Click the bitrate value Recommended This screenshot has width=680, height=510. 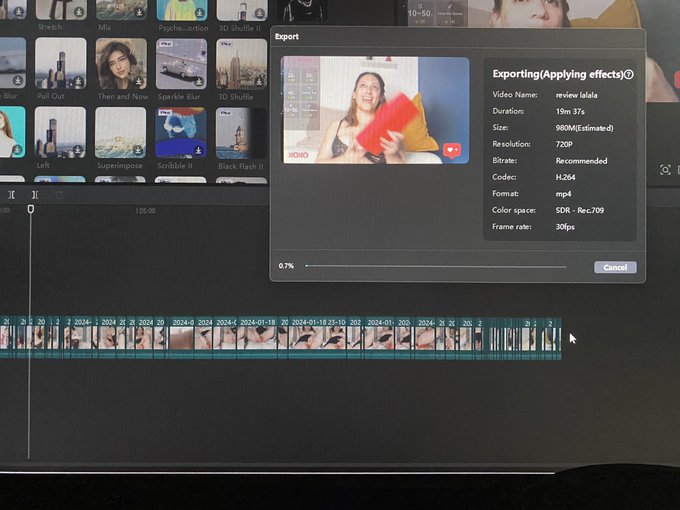pos(581,161)
